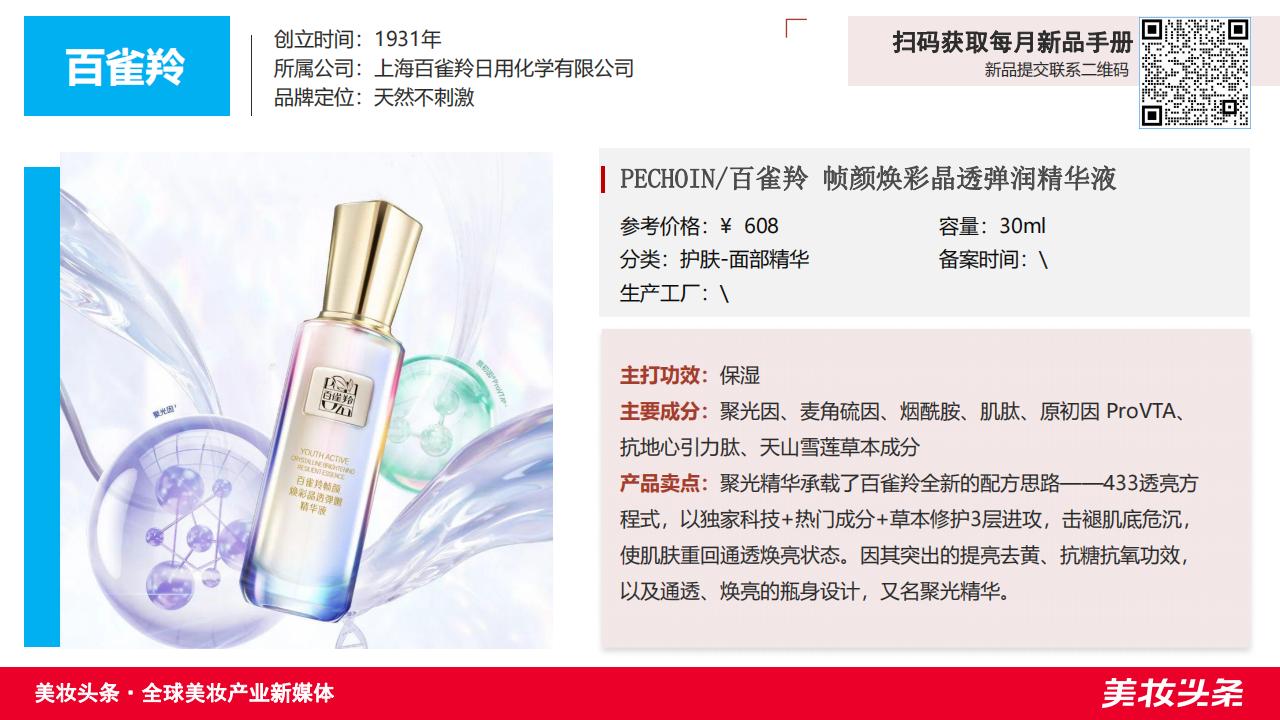Click the product title 帧颜焕彩晶透弹润精华液
The height and width of the screenshot is (720, 1280).
pos(969,179)
